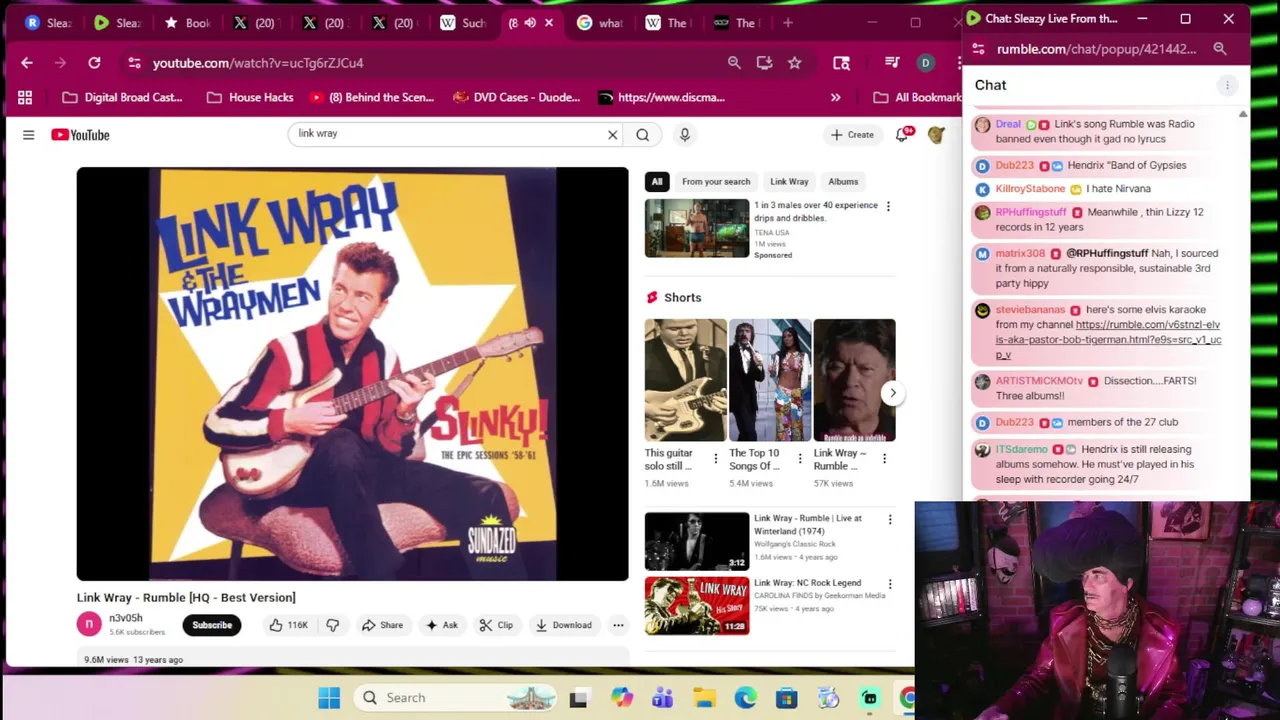Screen dimensions: 1280x720
Task: Bookmark this page with the star
Action: coord(794,63)
